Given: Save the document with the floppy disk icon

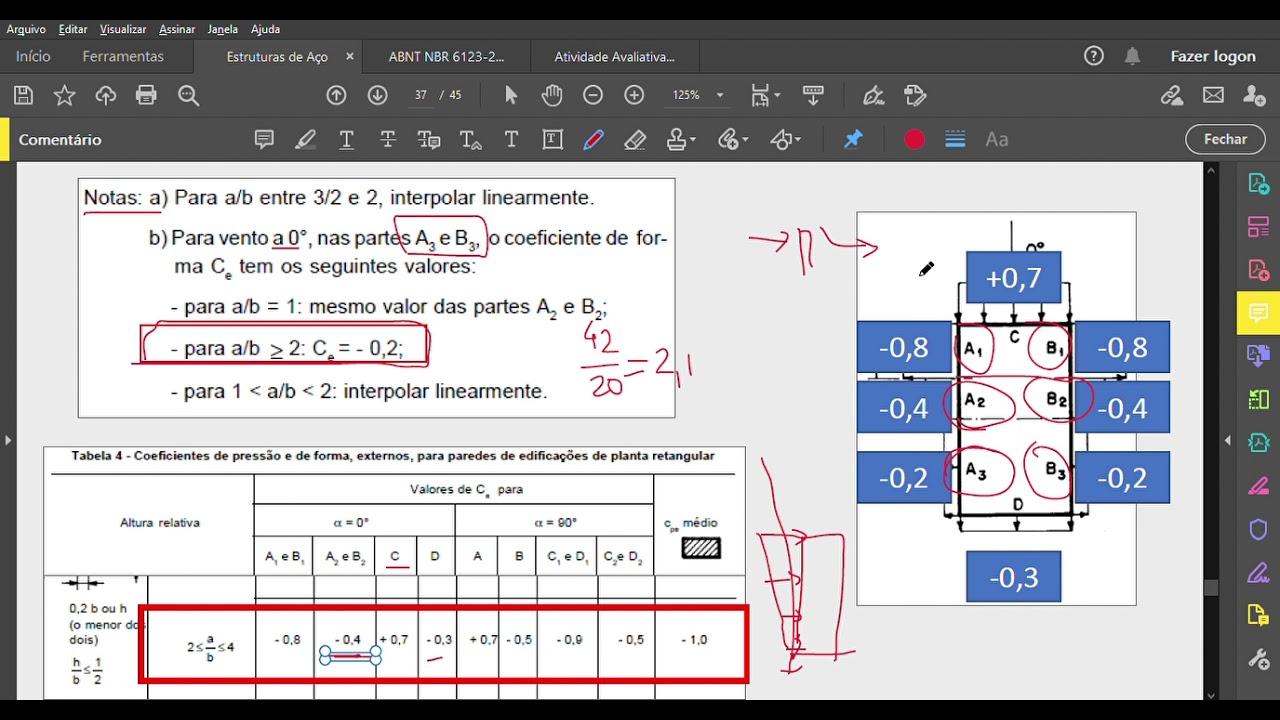Looking at the screenshot, I should (24, 96).
